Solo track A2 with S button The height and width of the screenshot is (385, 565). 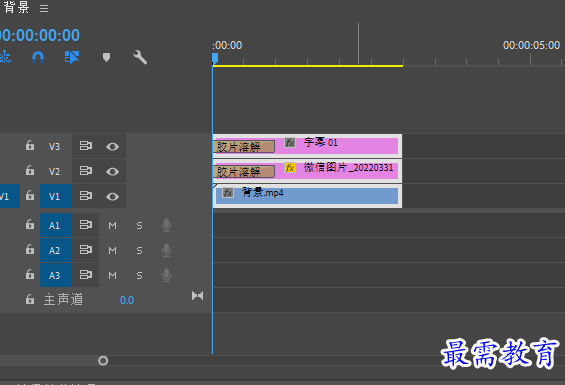click(x=139, y=251)
